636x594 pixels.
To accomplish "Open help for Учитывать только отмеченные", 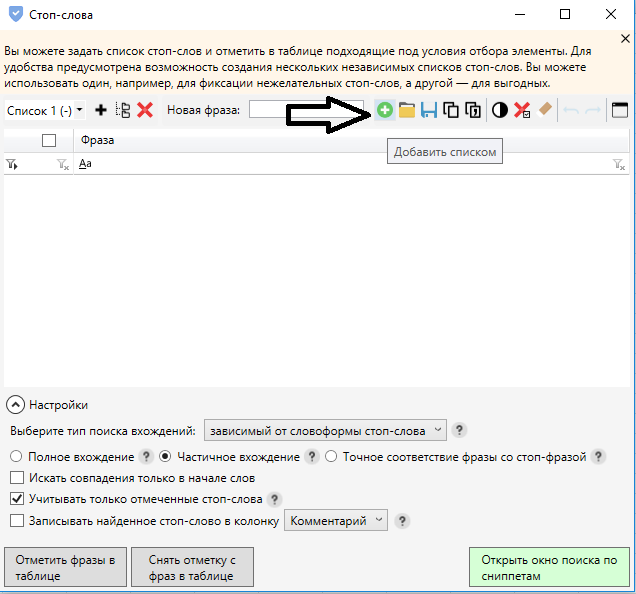I will (x=275, y=499).
